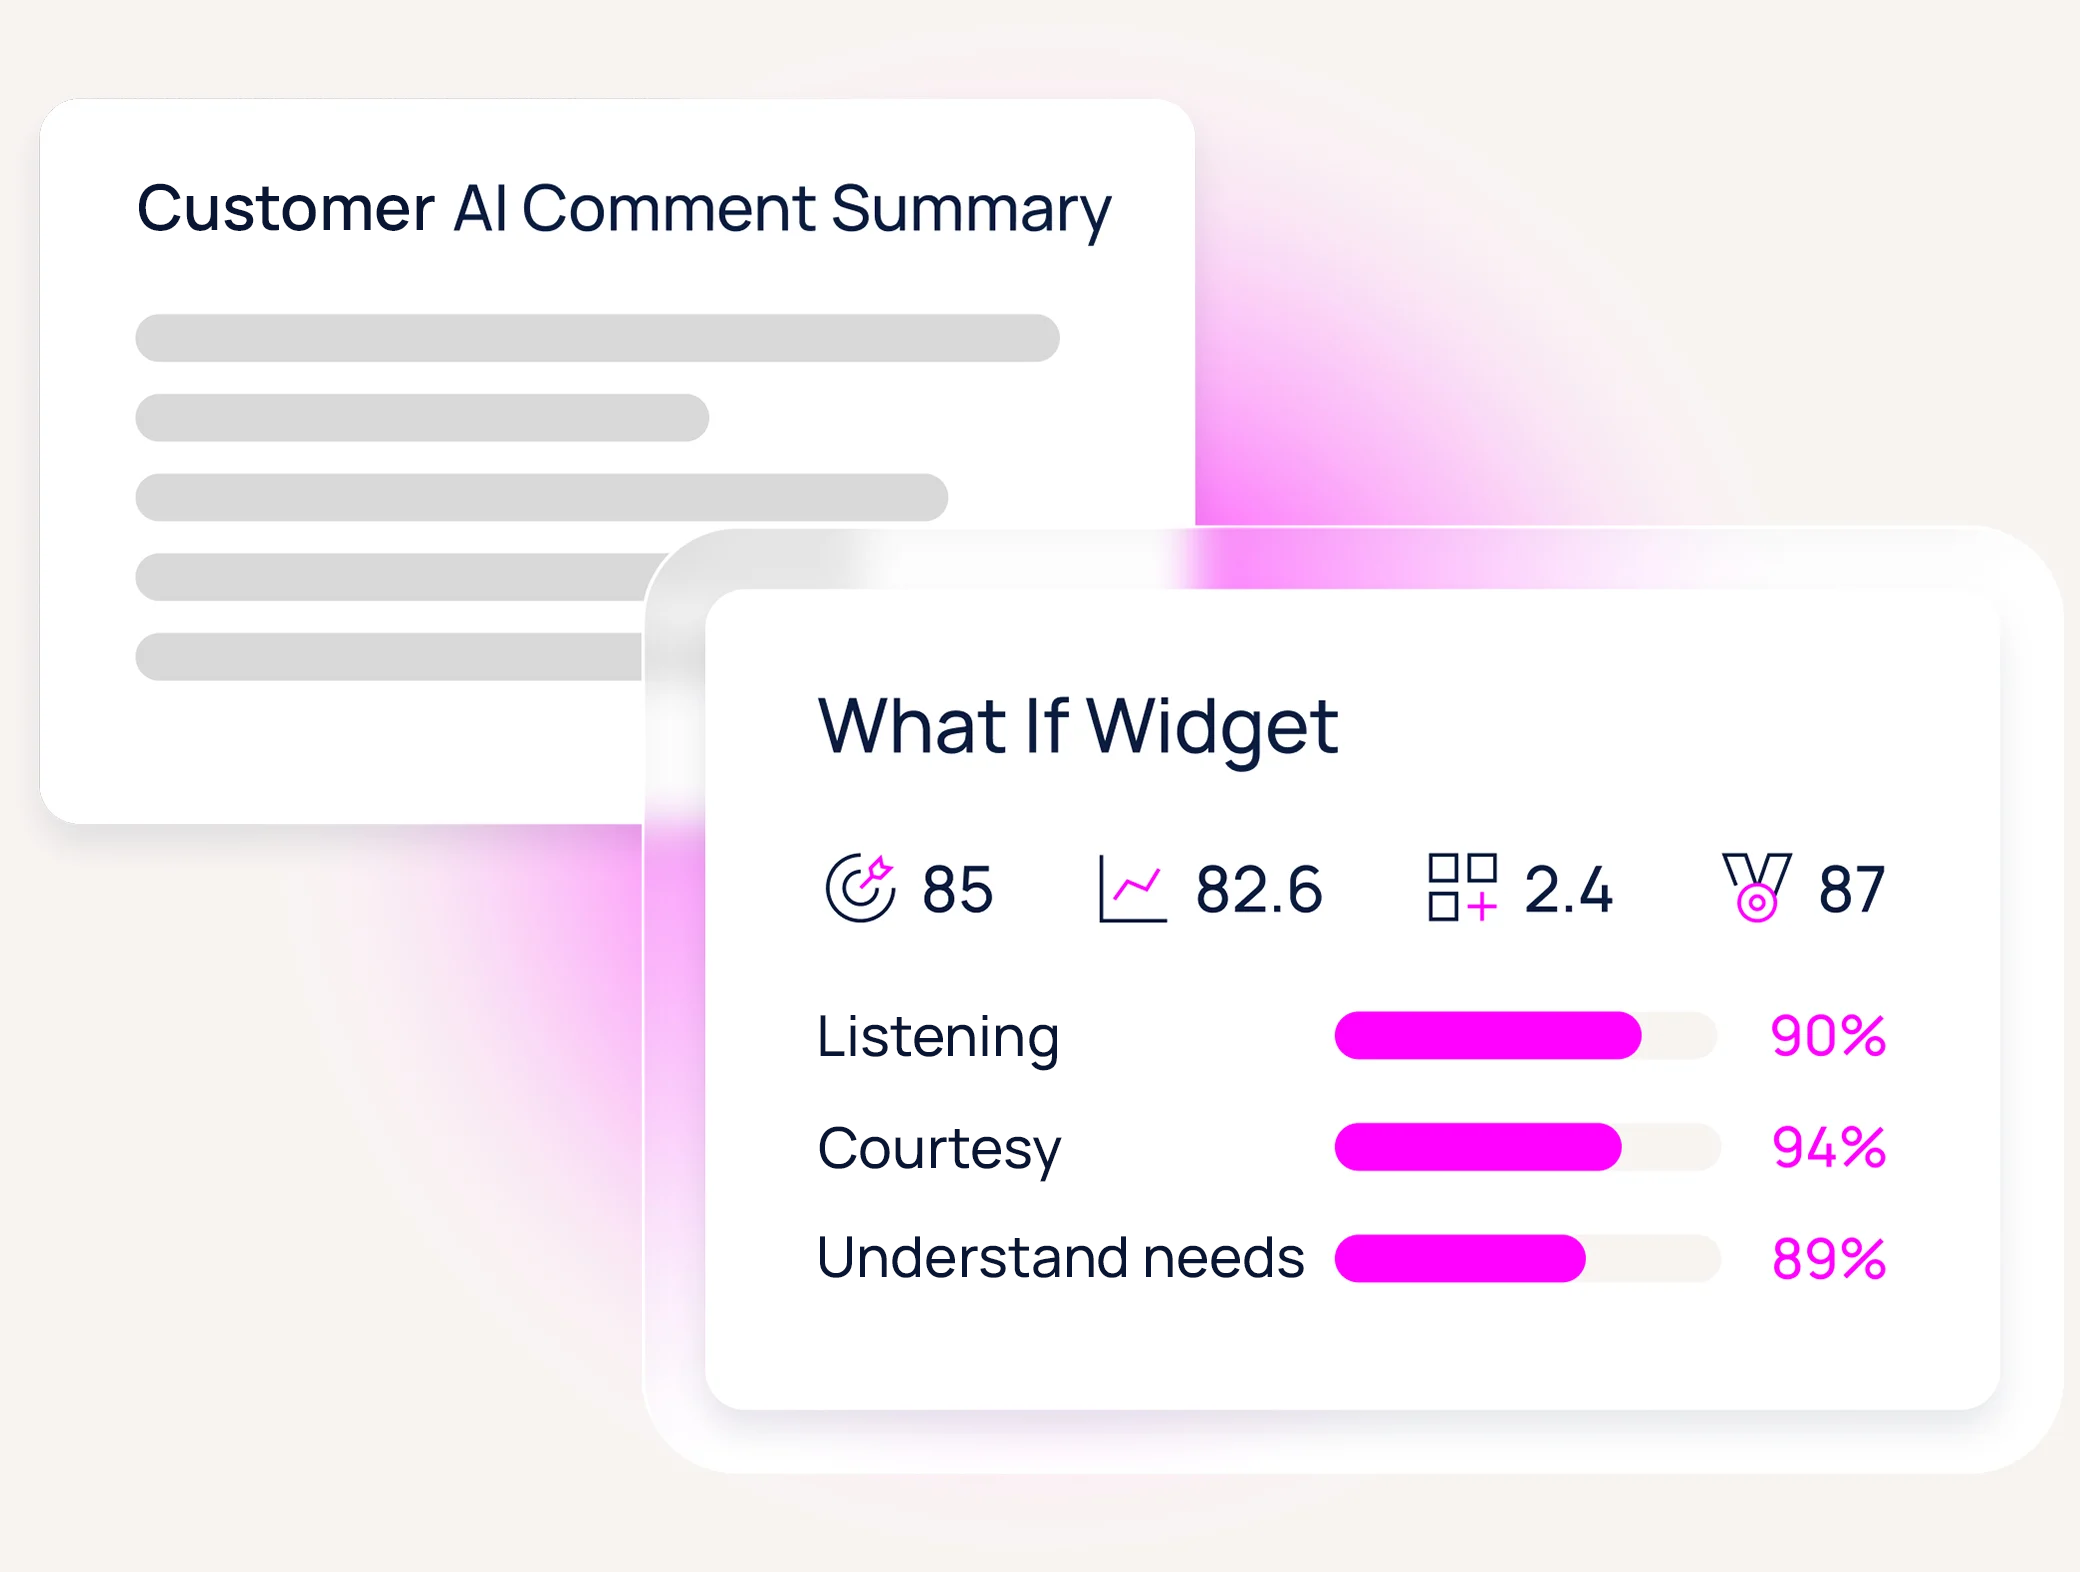The width and height of the screenshot is (2080, 1572).
Task: Click the grid plus squares icon
Action: tap(1462, 887)
